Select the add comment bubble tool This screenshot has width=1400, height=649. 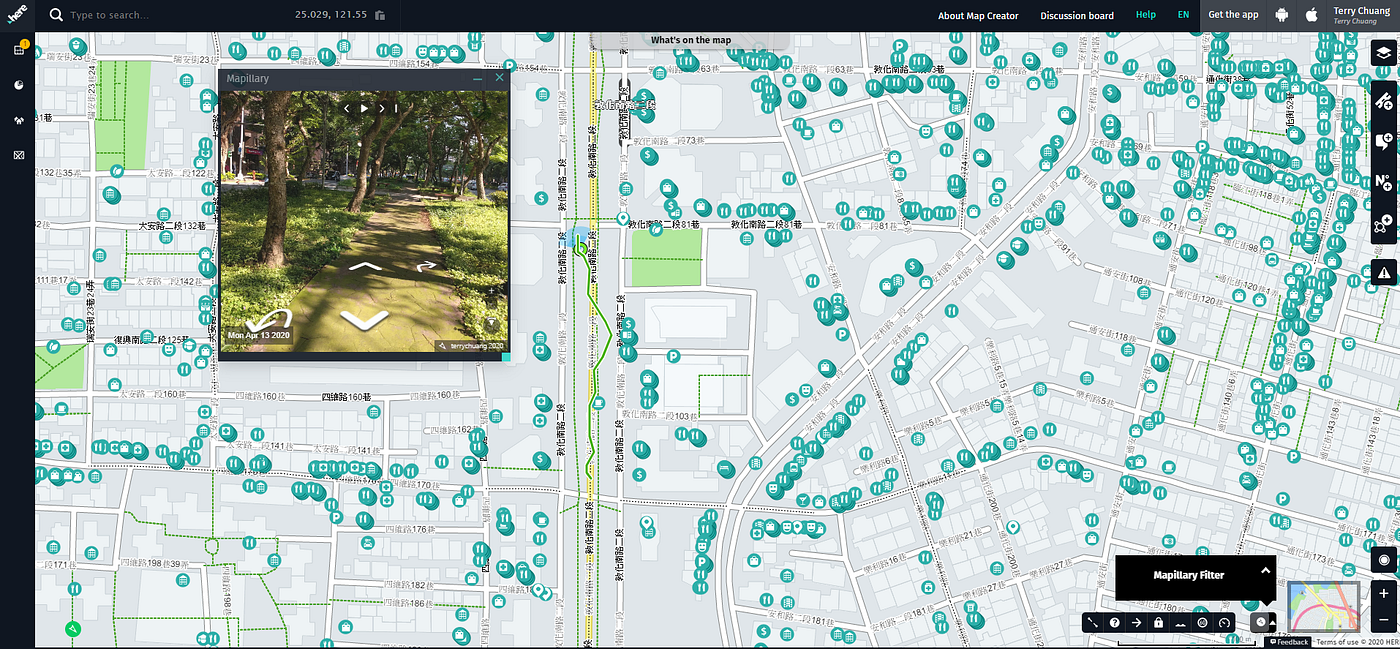point(1384,140)
